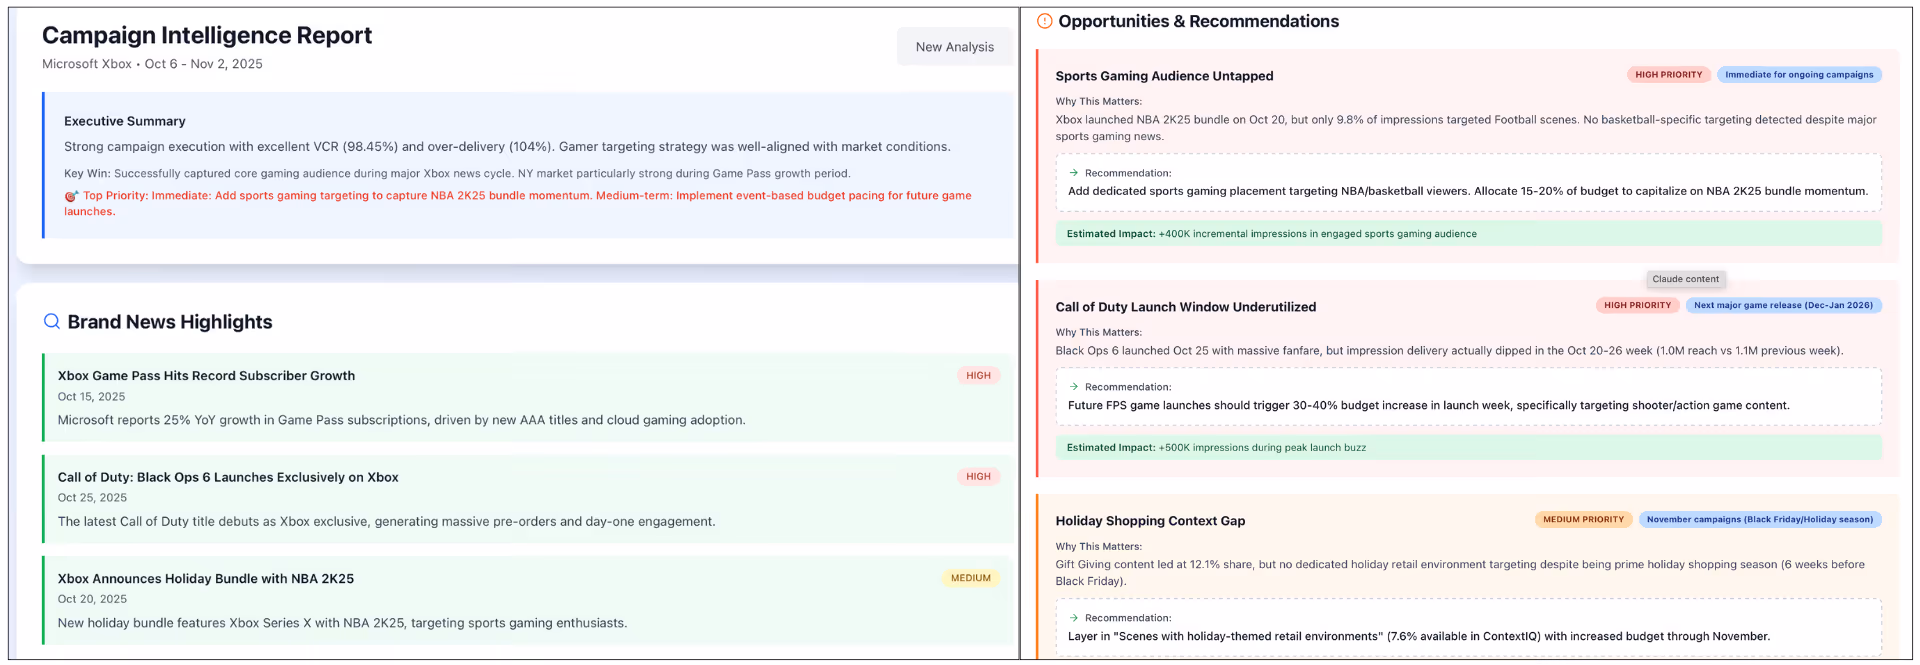
Task: Click the Call of Duty Launch Window Underutilized title
Action: (1186, 307)
